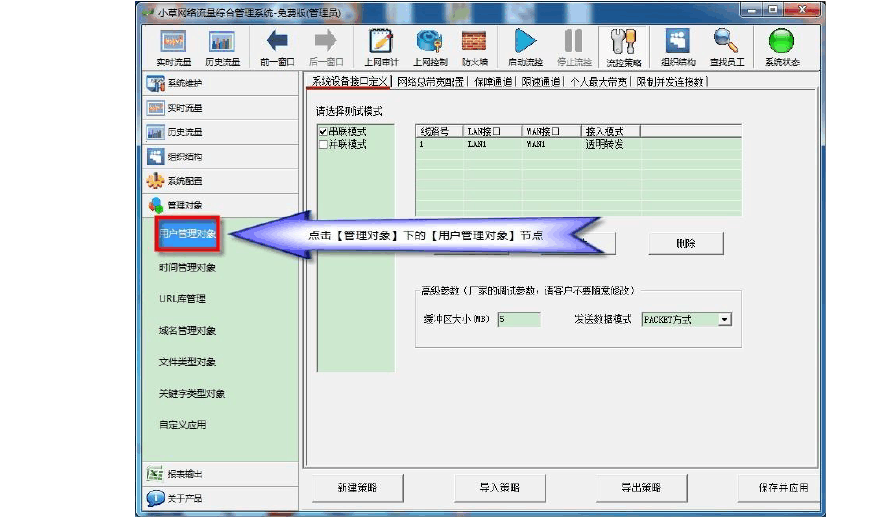This screenshot has width=893, height=517.
Task: Switch to the 网络总带宽配置 tab
Action: point(431,82)
